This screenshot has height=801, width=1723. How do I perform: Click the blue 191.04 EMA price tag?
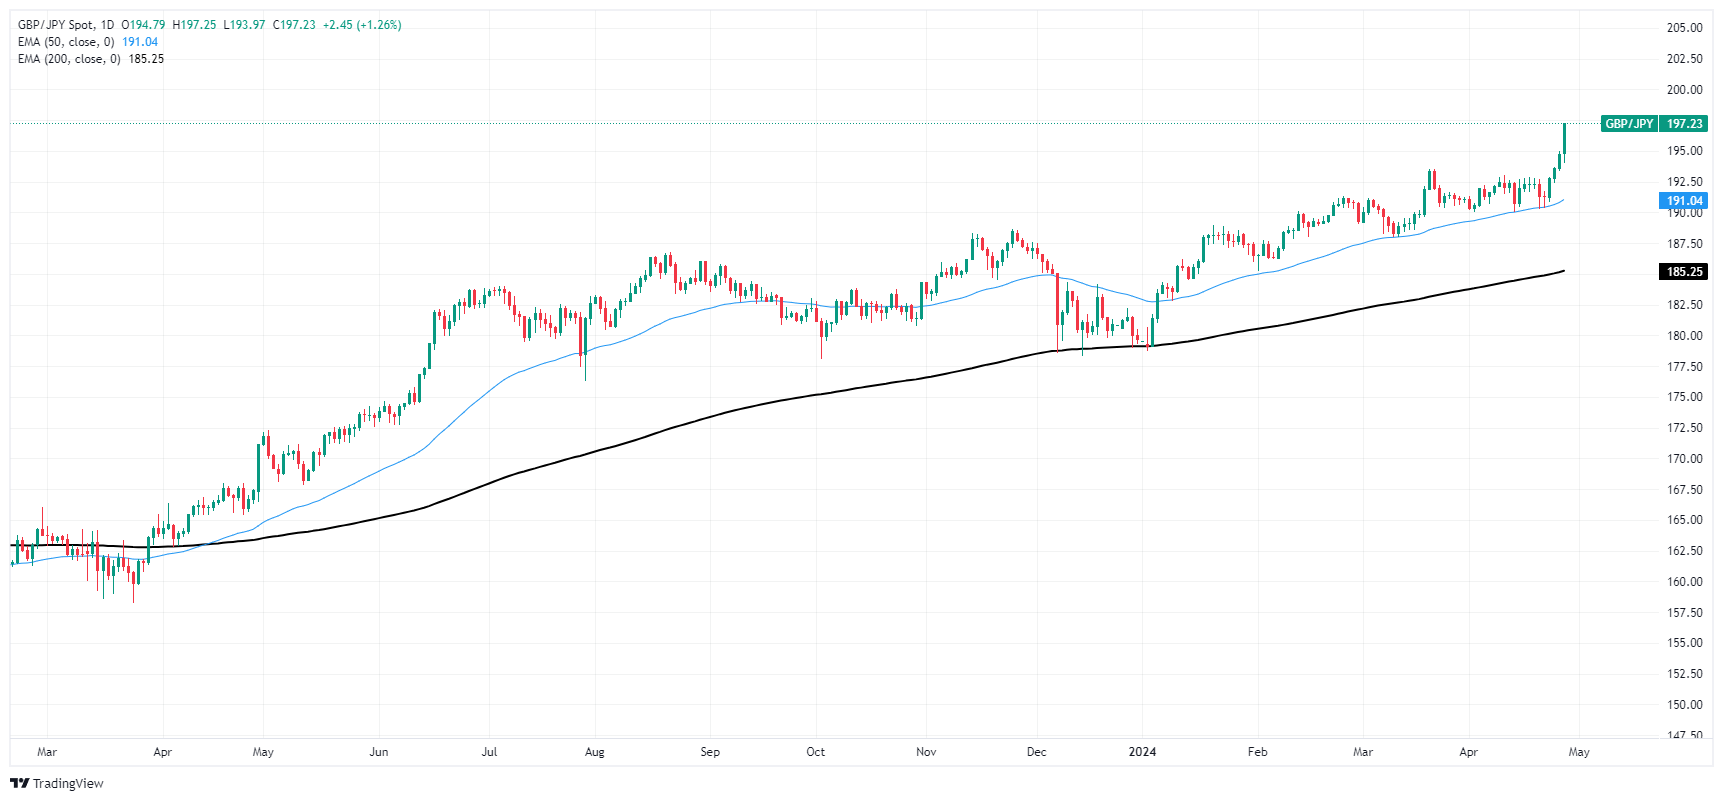point(1684,201)
